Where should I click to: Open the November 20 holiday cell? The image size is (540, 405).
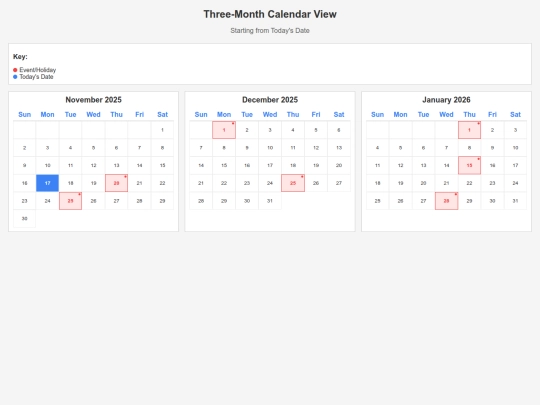coord(116,183)
